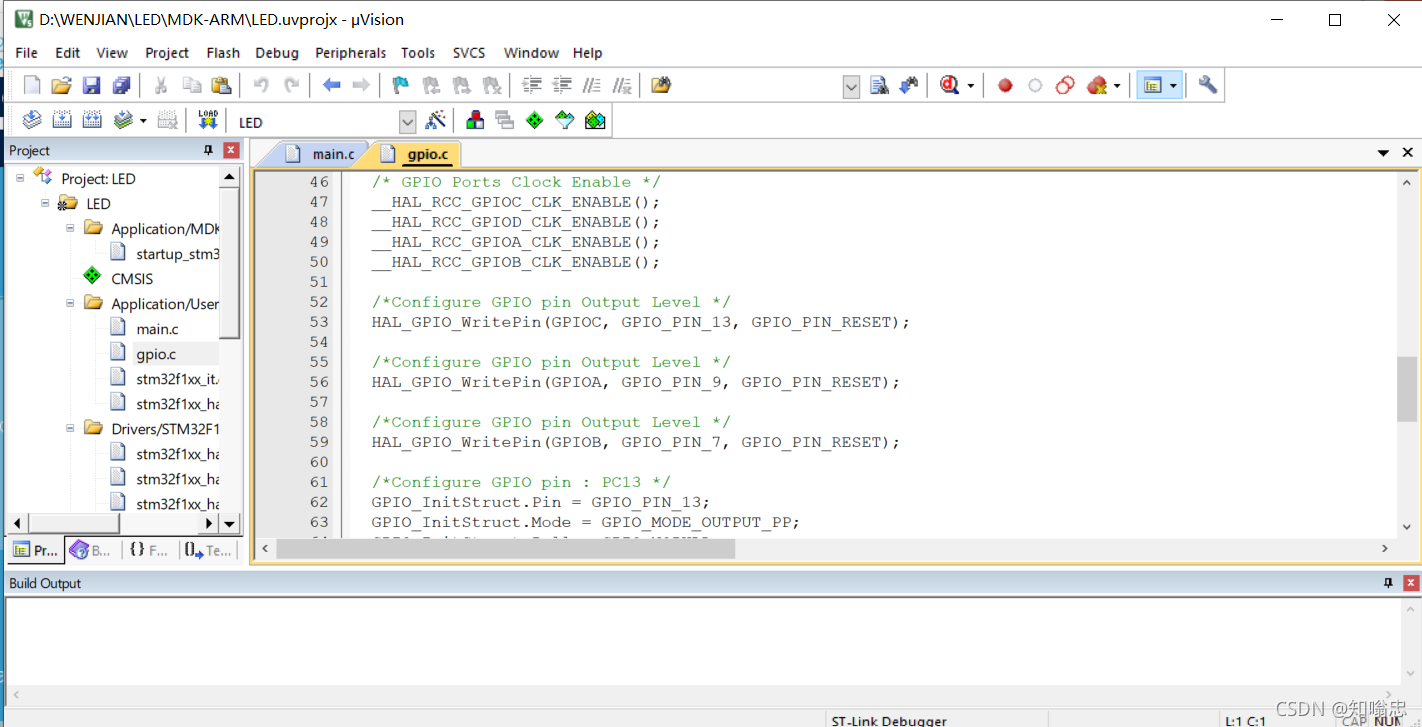Collapse the Application/User group
The image size is (1422, 727).
click(70, 302)
